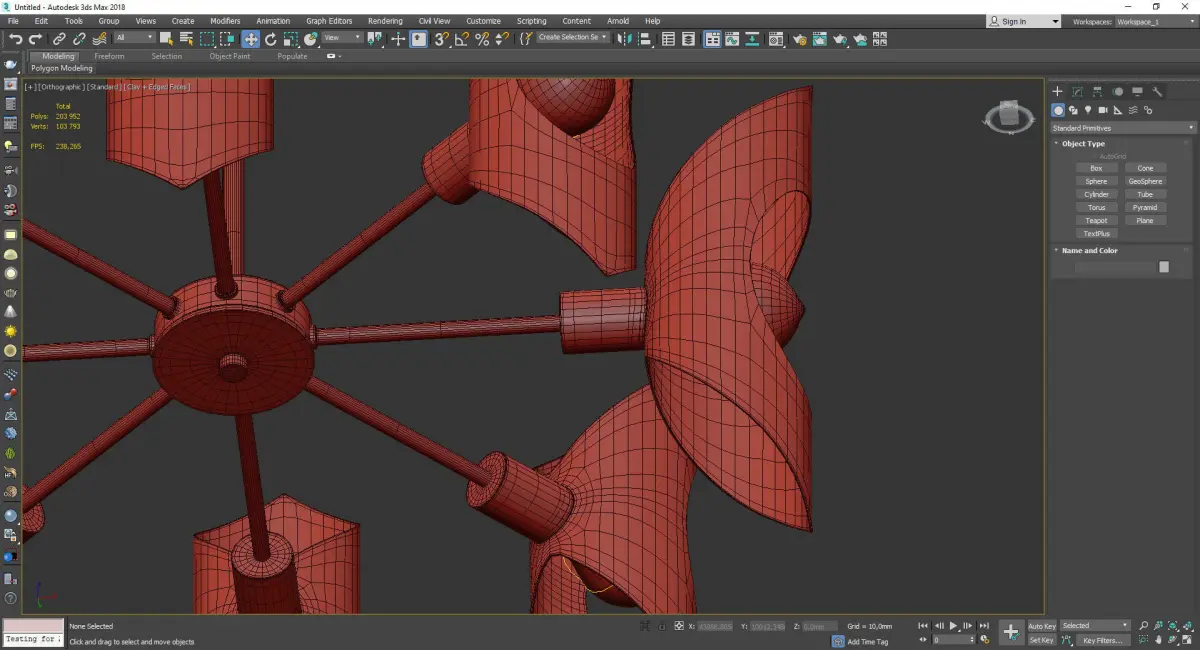Toggle the 3D Snaps button
This screenshot has height=650, width=1200.
(x=441, y=39)
